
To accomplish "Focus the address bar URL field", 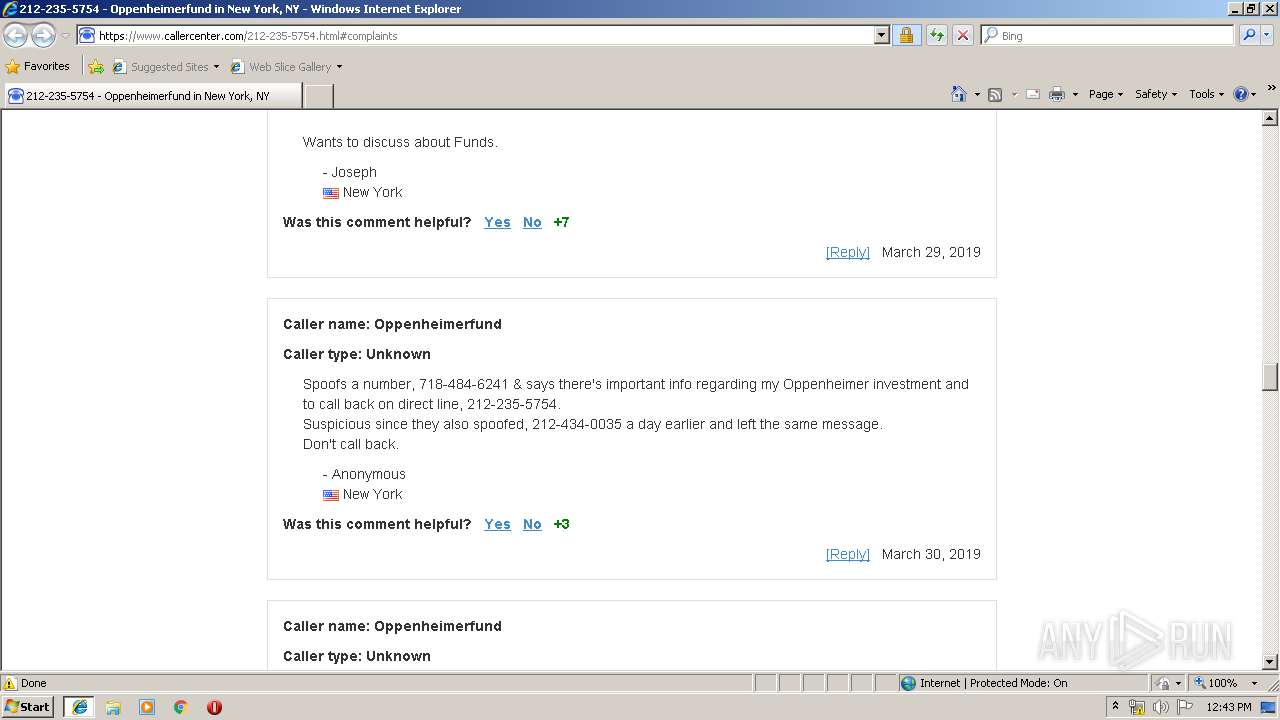I will coord(475,35).
